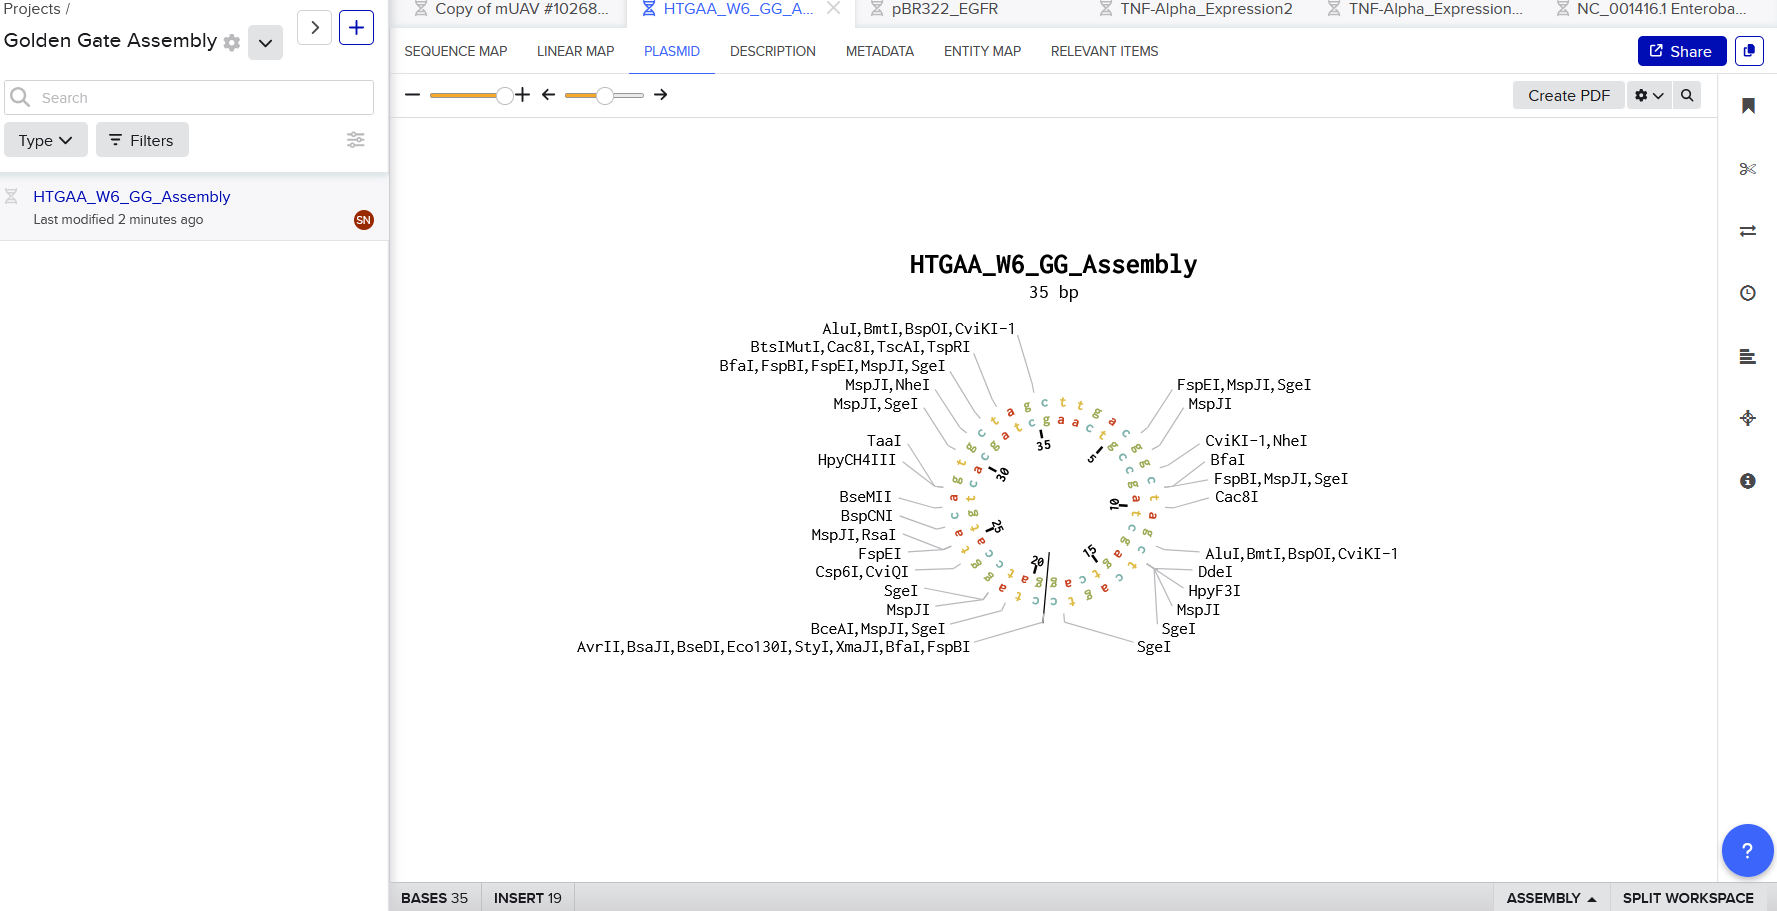The width and height of the screenshot is (1777, 911).
Task: Click the HpyF3I enzyme label
Action: coord(1214,591)
